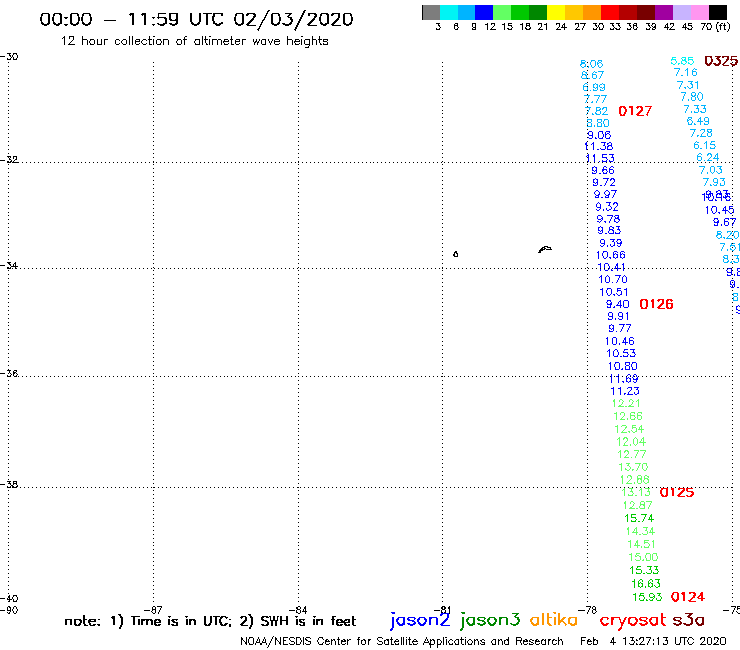
Task: Select the wave height value 5.85
Action: point(682,61)
